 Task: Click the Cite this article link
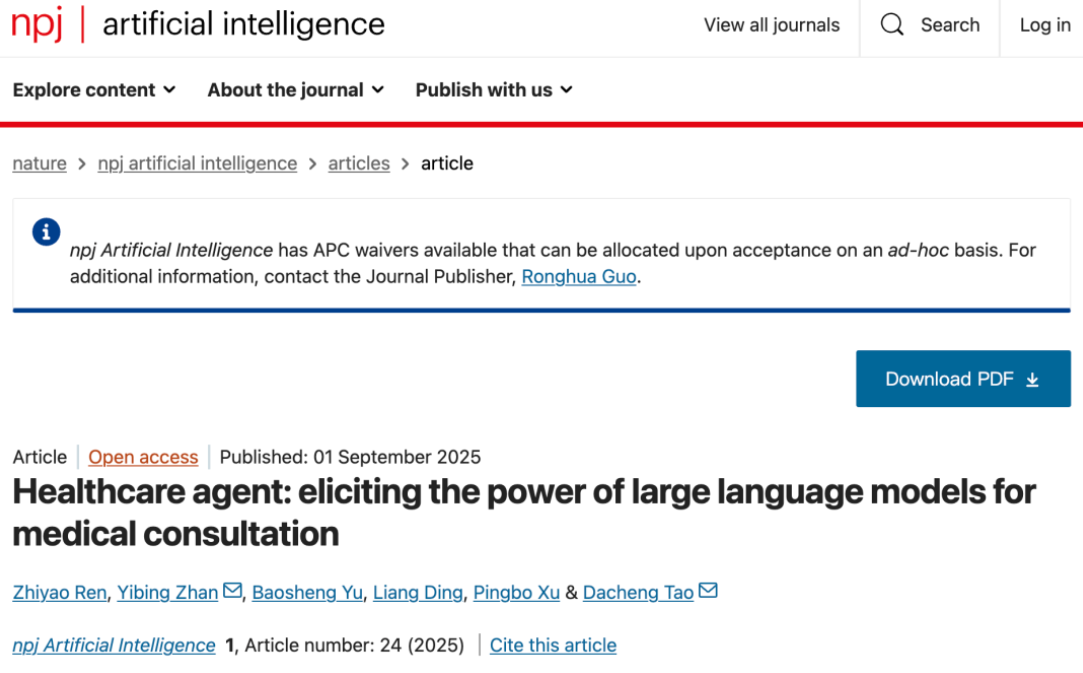pos(553,645)
